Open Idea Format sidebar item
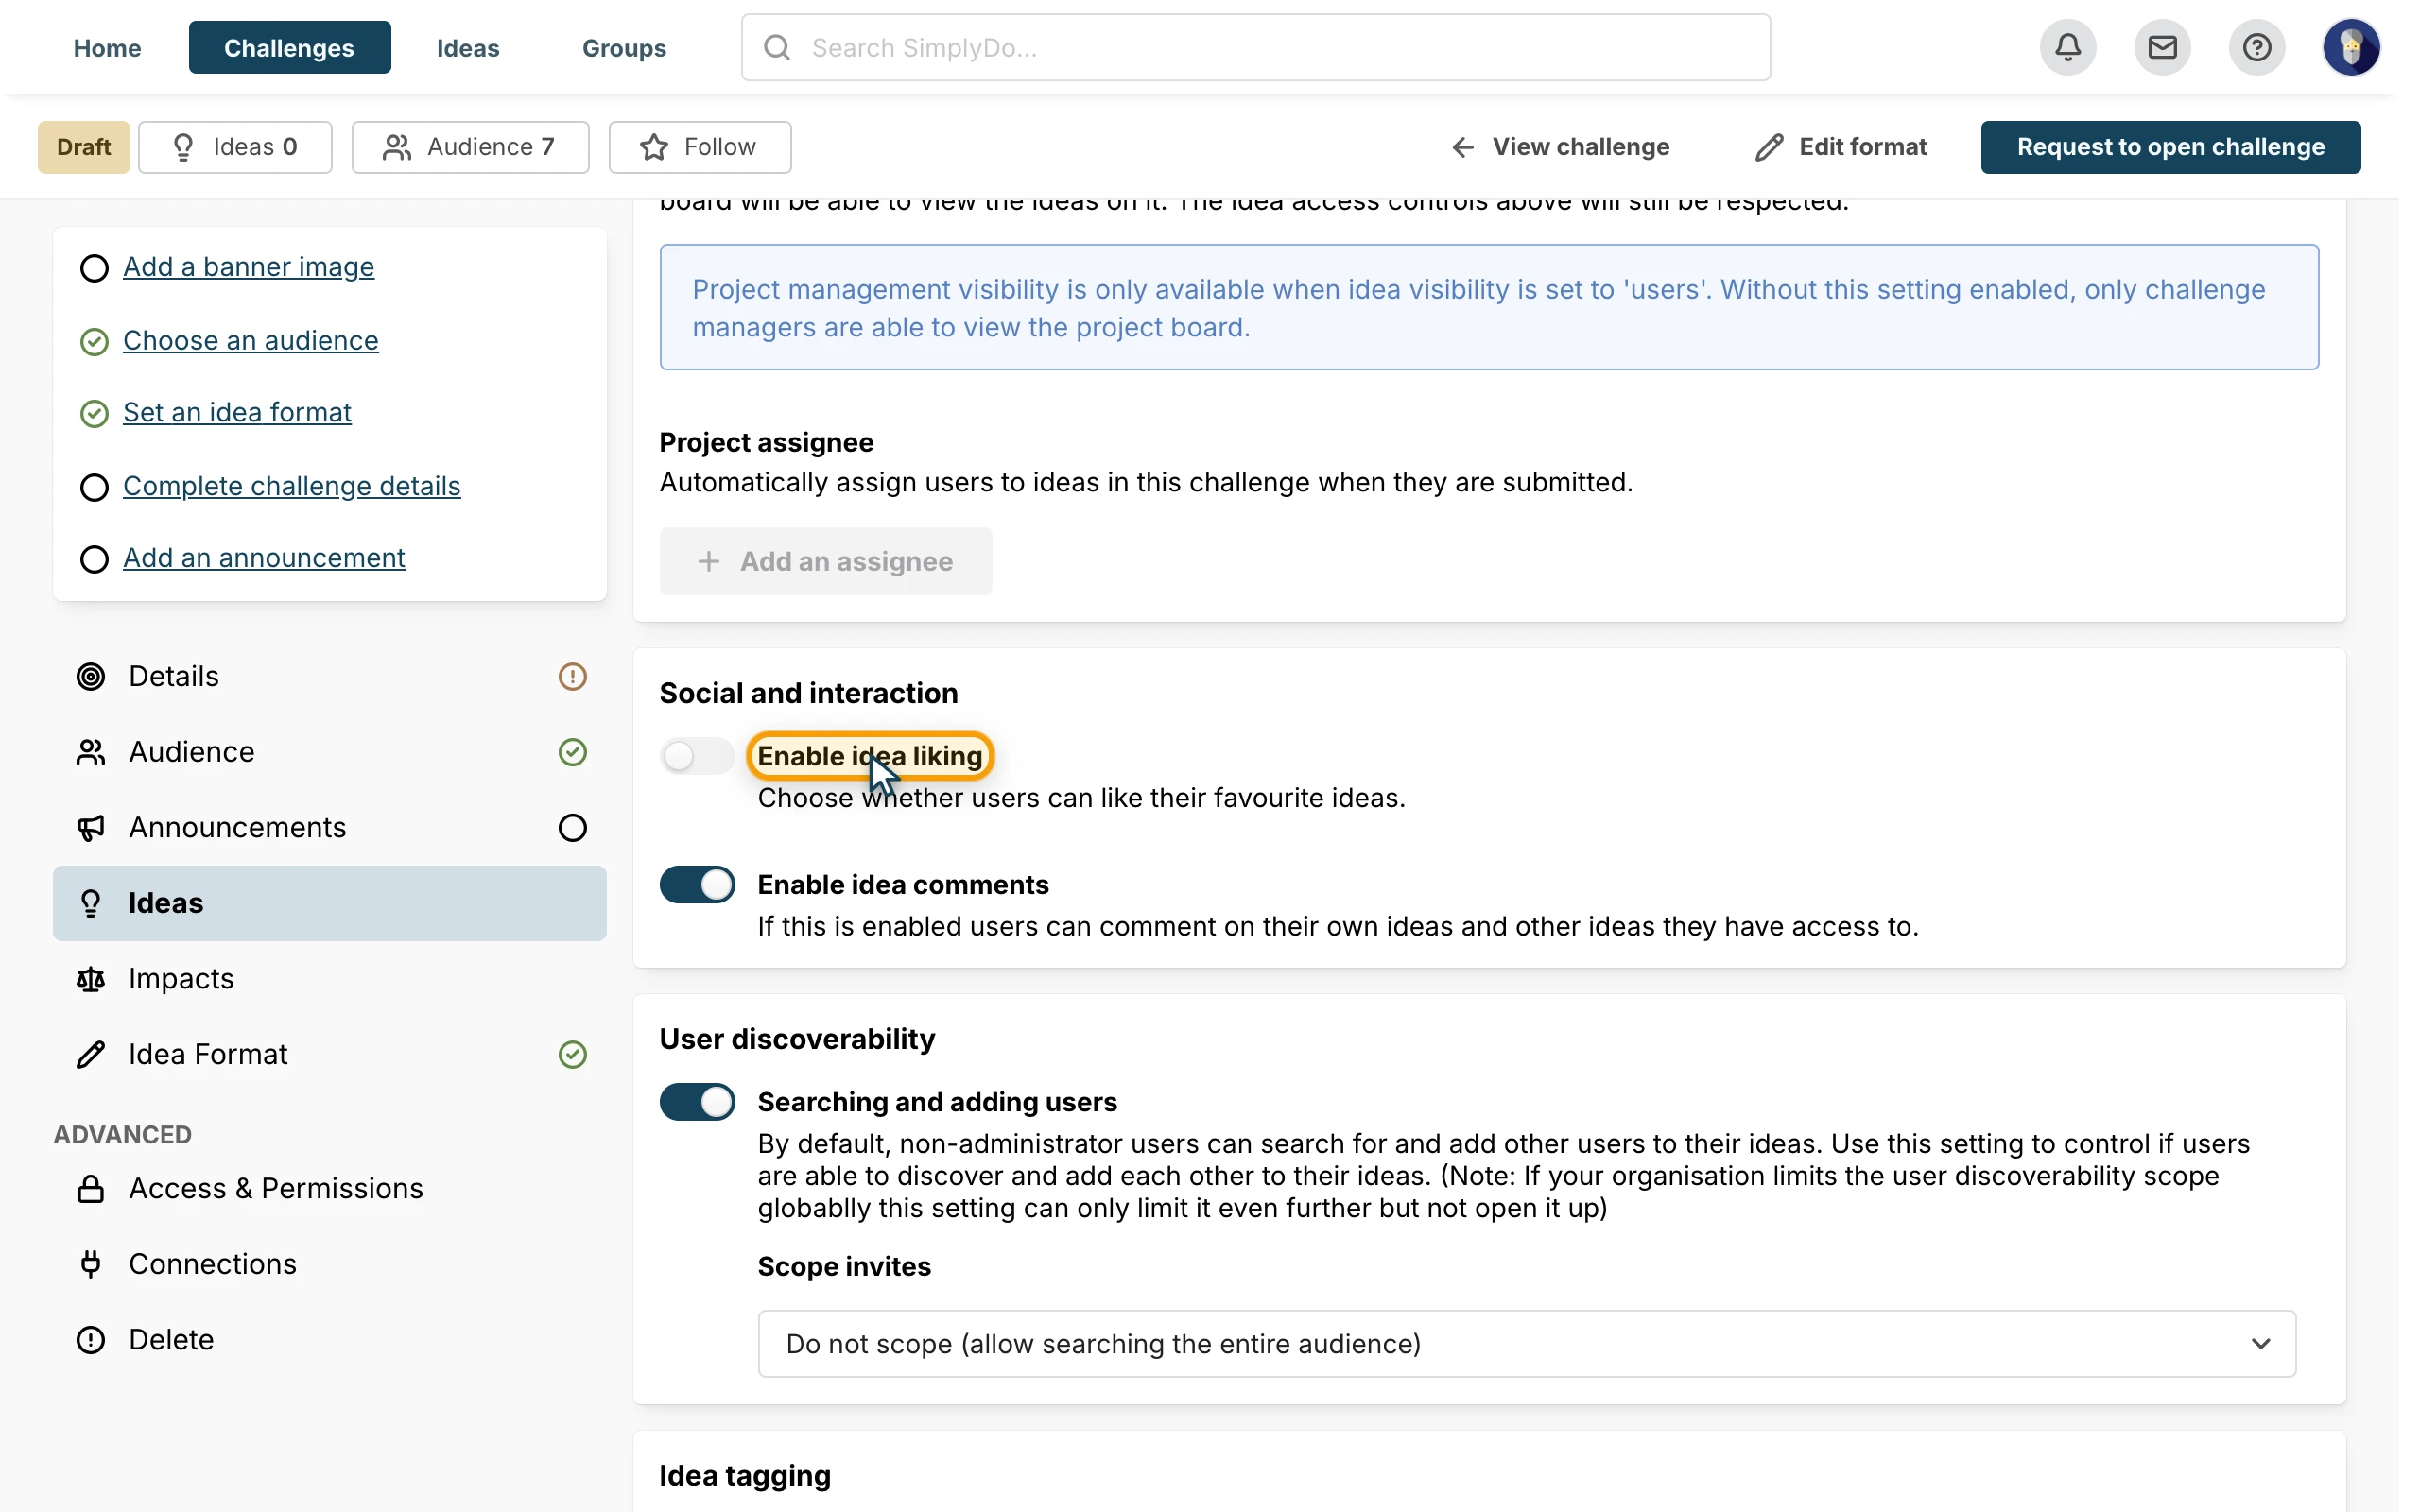This screenshot has height=1512, width=2420. 330,1054
